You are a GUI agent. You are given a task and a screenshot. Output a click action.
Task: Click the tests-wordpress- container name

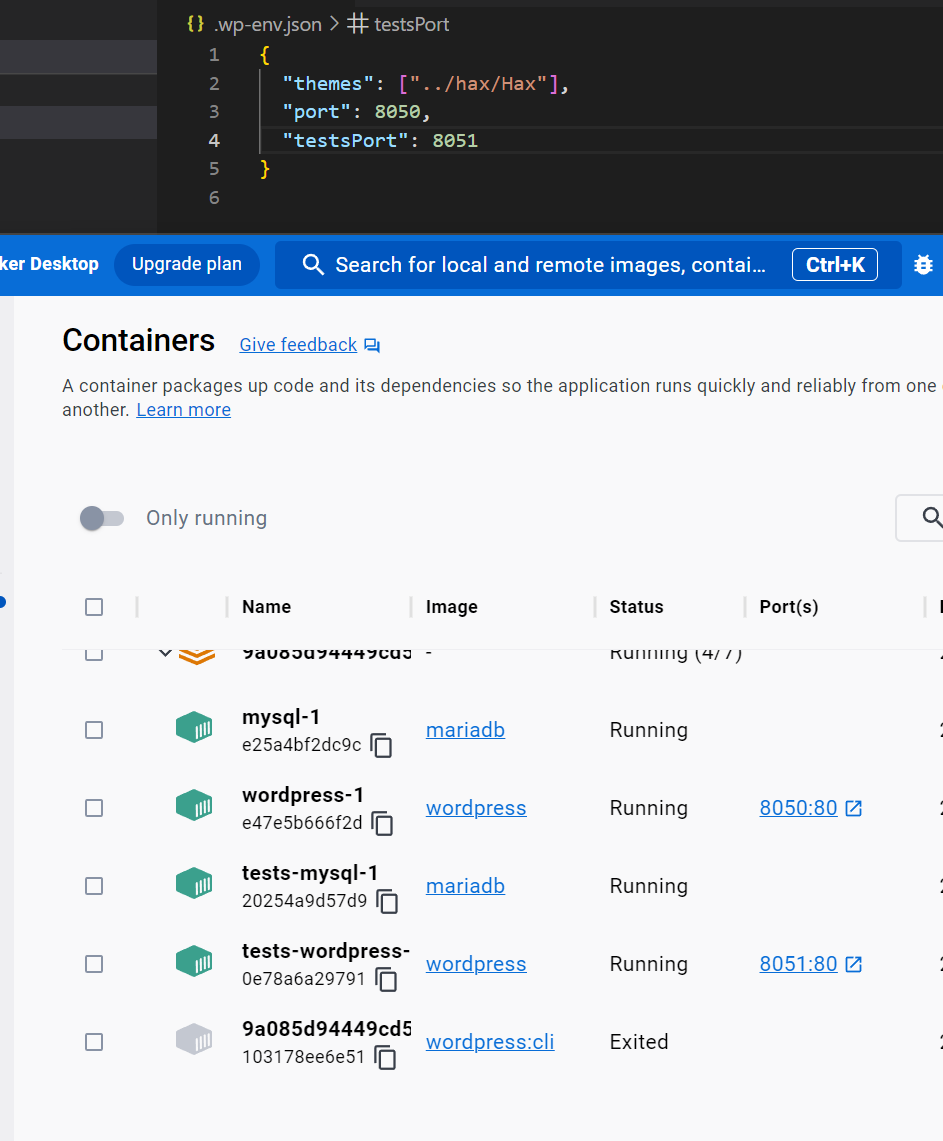pyautogui.click(x=326, y=950)
